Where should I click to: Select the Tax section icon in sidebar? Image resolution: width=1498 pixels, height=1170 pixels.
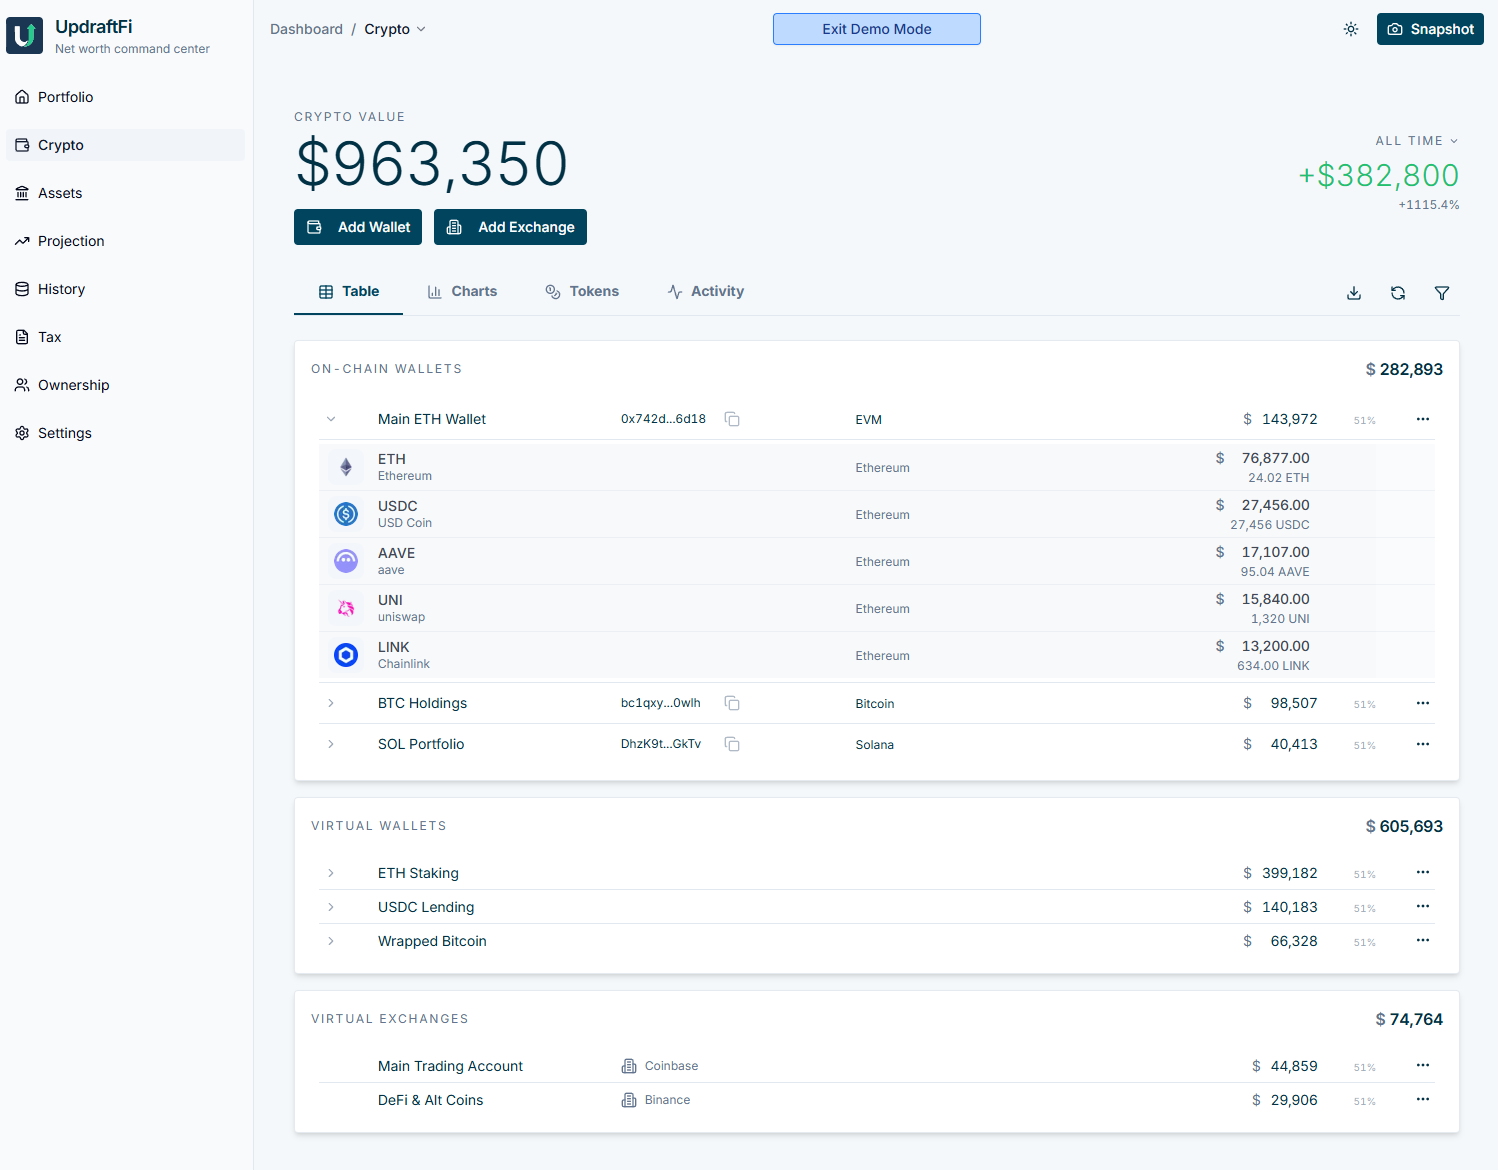(22, 337)
